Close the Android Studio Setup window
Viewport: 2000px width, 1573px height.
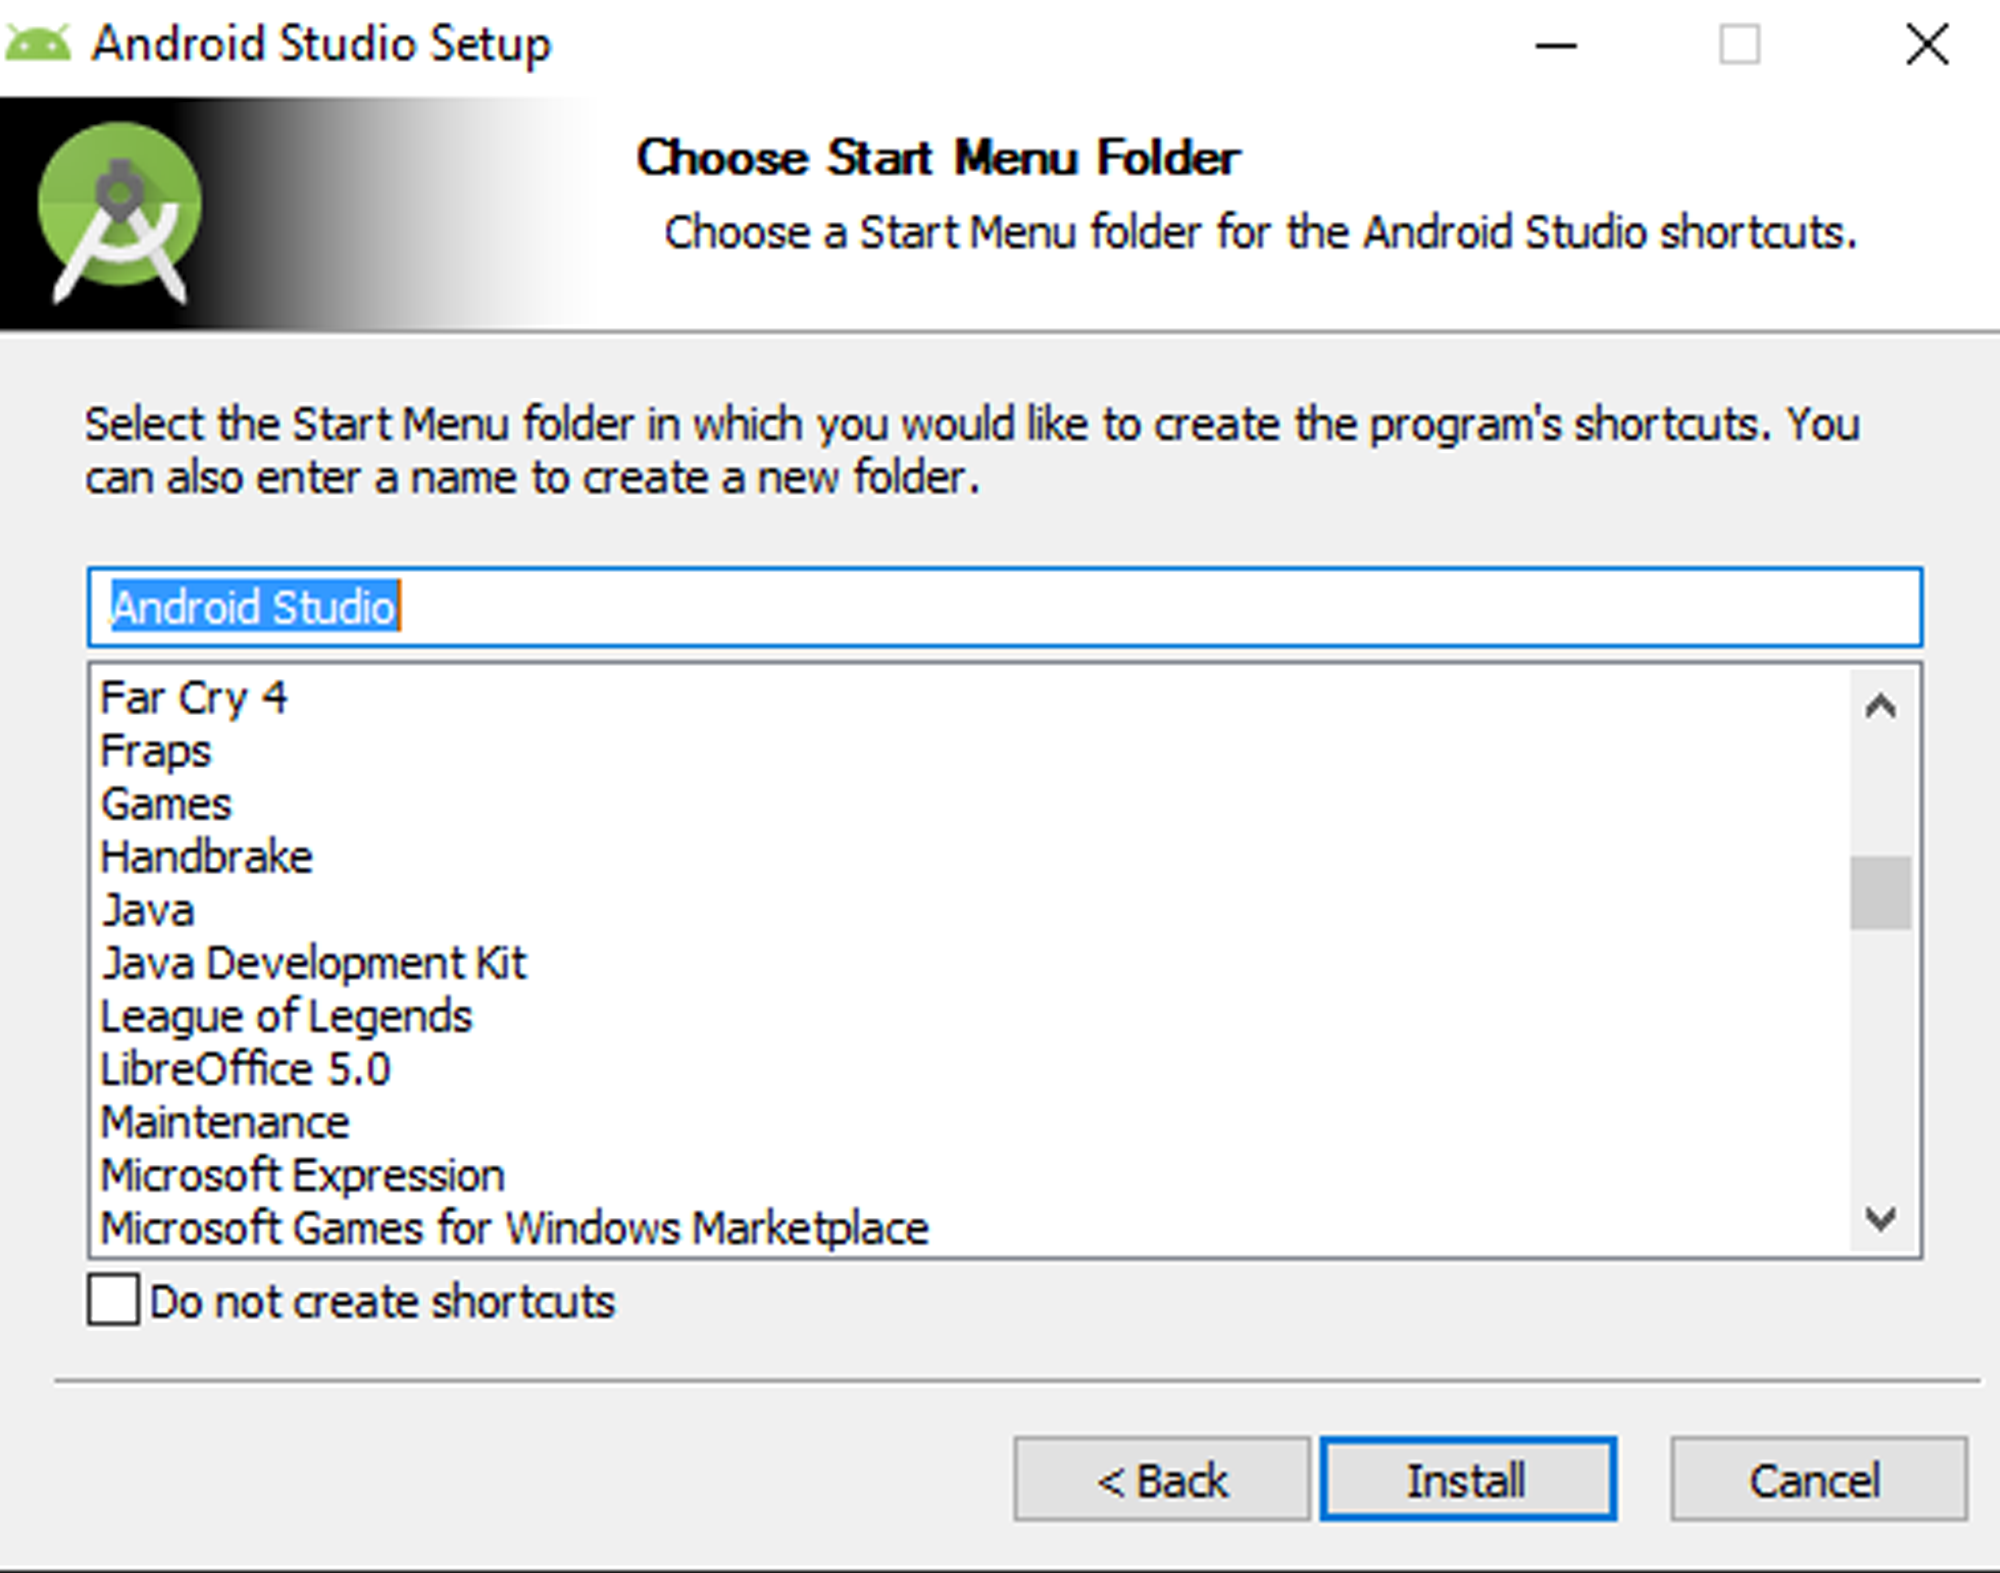(x=1926, y=45)
